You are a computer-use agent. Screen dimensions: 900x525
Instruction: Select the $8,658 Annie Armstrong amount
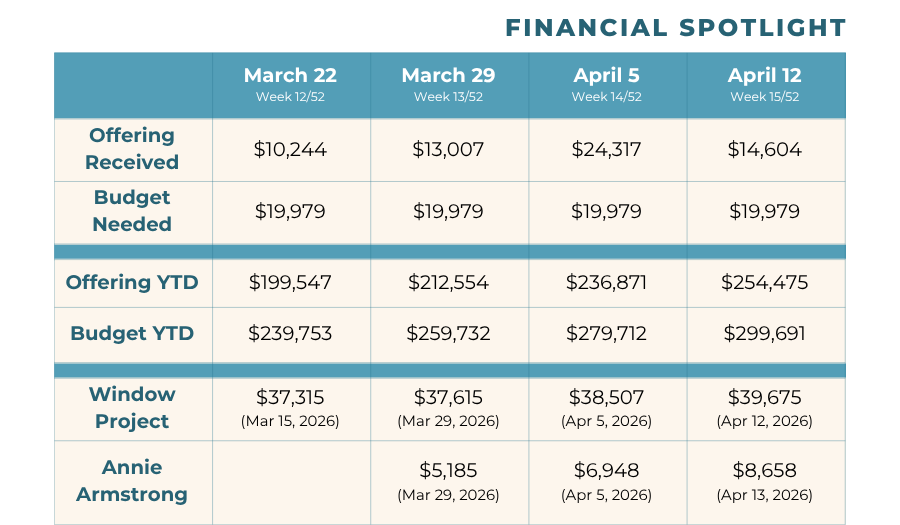tap(765, 471)
